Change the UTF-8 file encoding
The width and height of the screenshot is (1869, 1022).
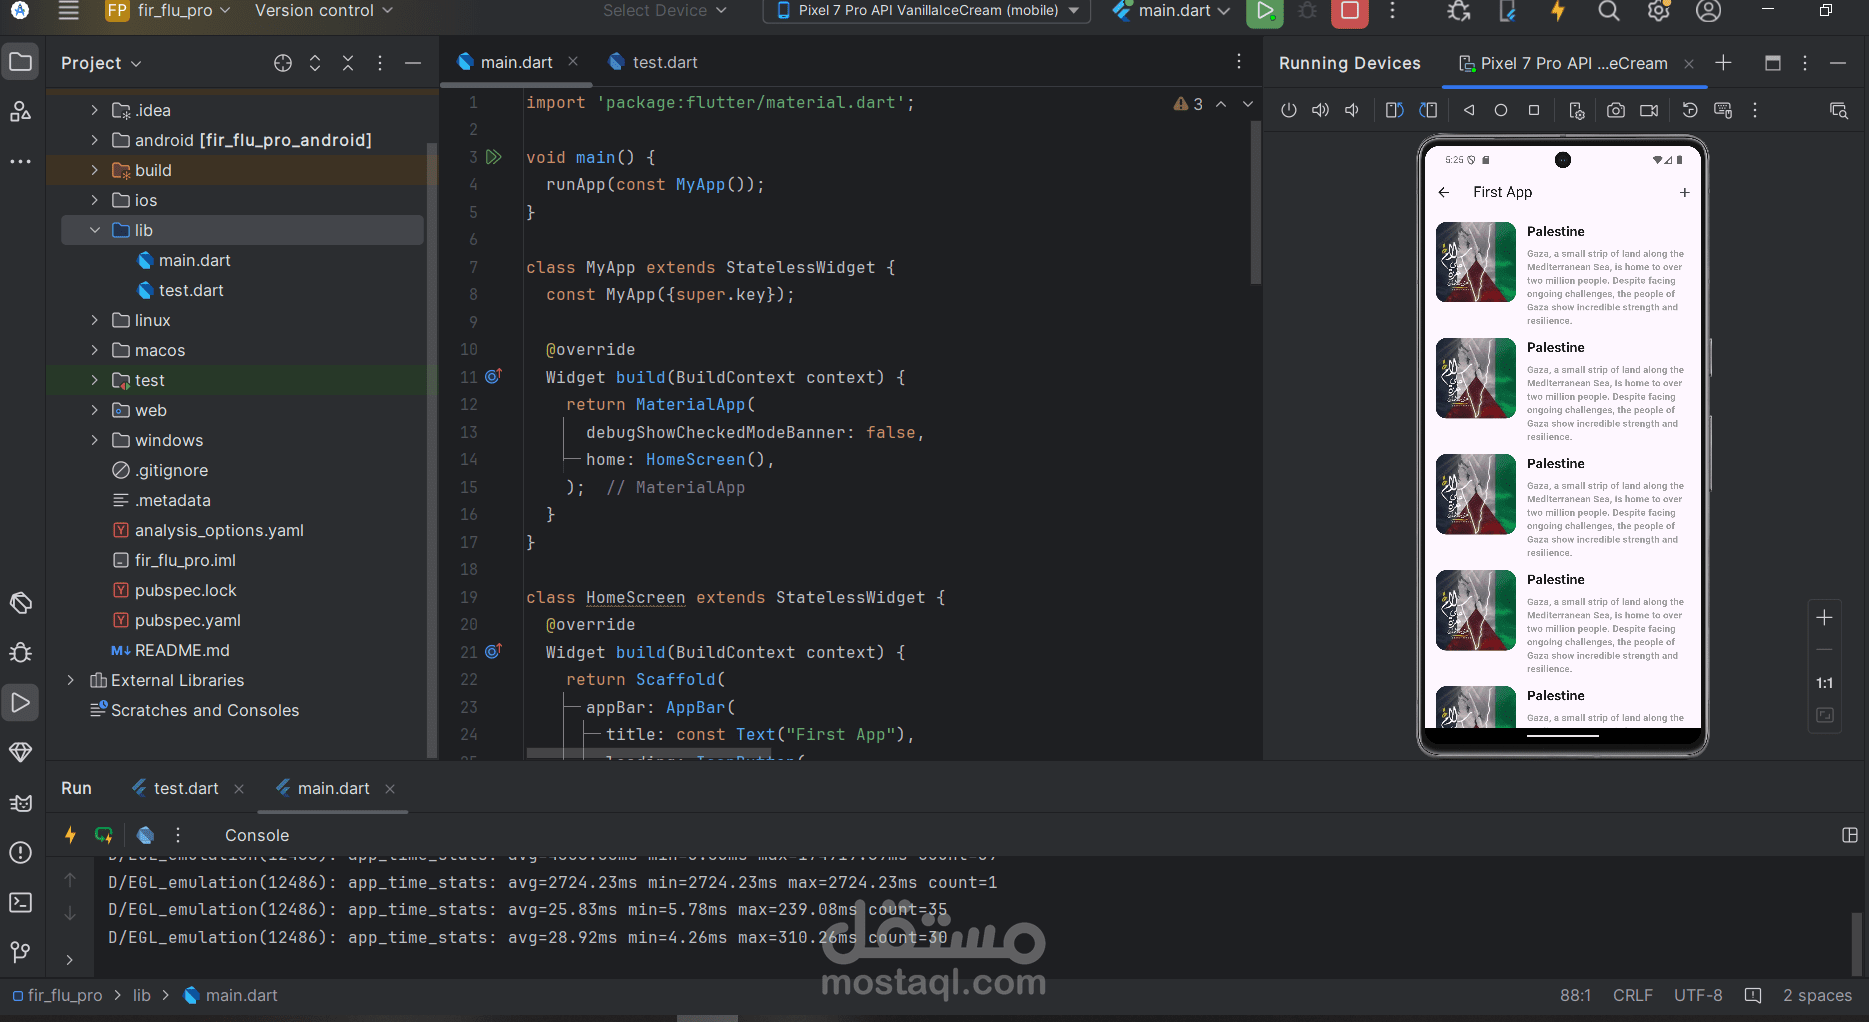pyautogui.click(x=1698, y=996)
